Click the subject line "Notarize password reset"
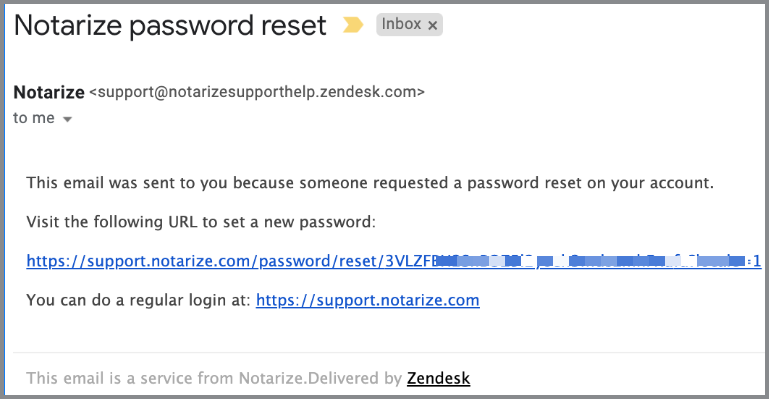Image resolution: width=769 pixels, height=399 pixels. 170,25
